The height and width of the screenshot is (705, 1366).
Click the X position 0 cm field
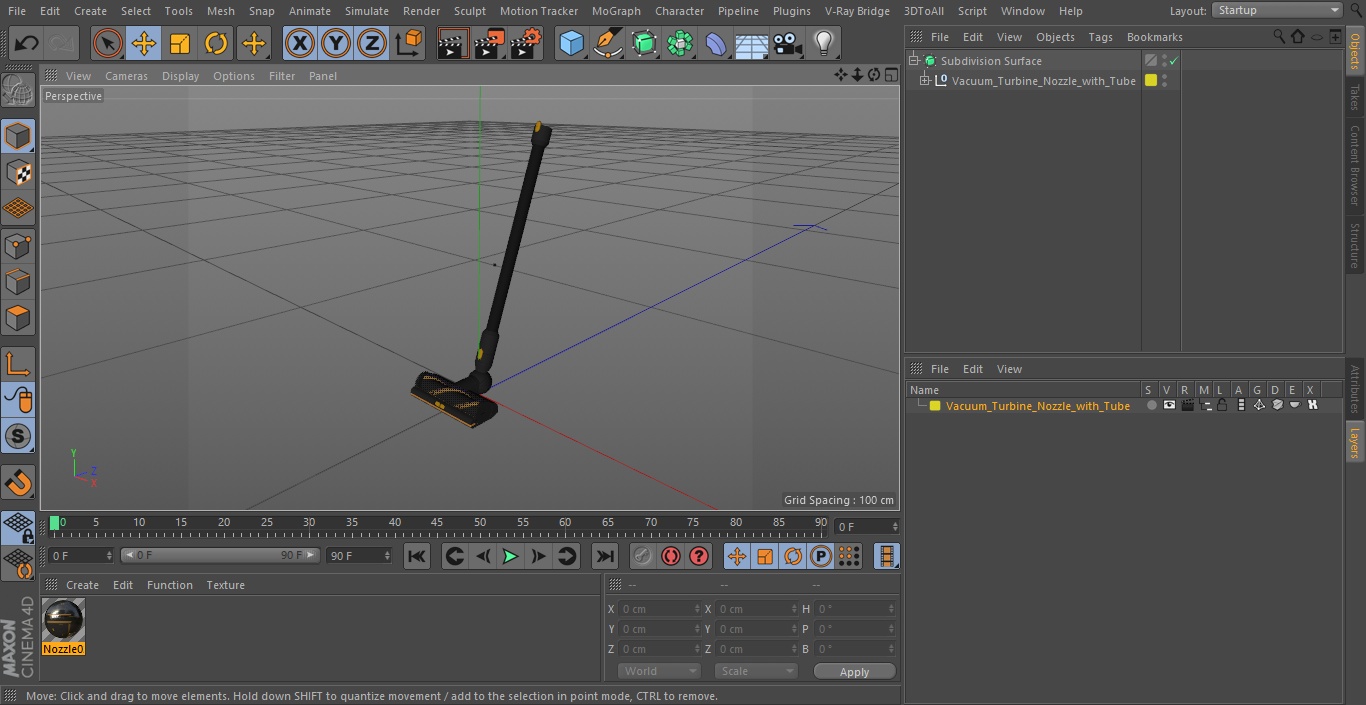point(660,609)
